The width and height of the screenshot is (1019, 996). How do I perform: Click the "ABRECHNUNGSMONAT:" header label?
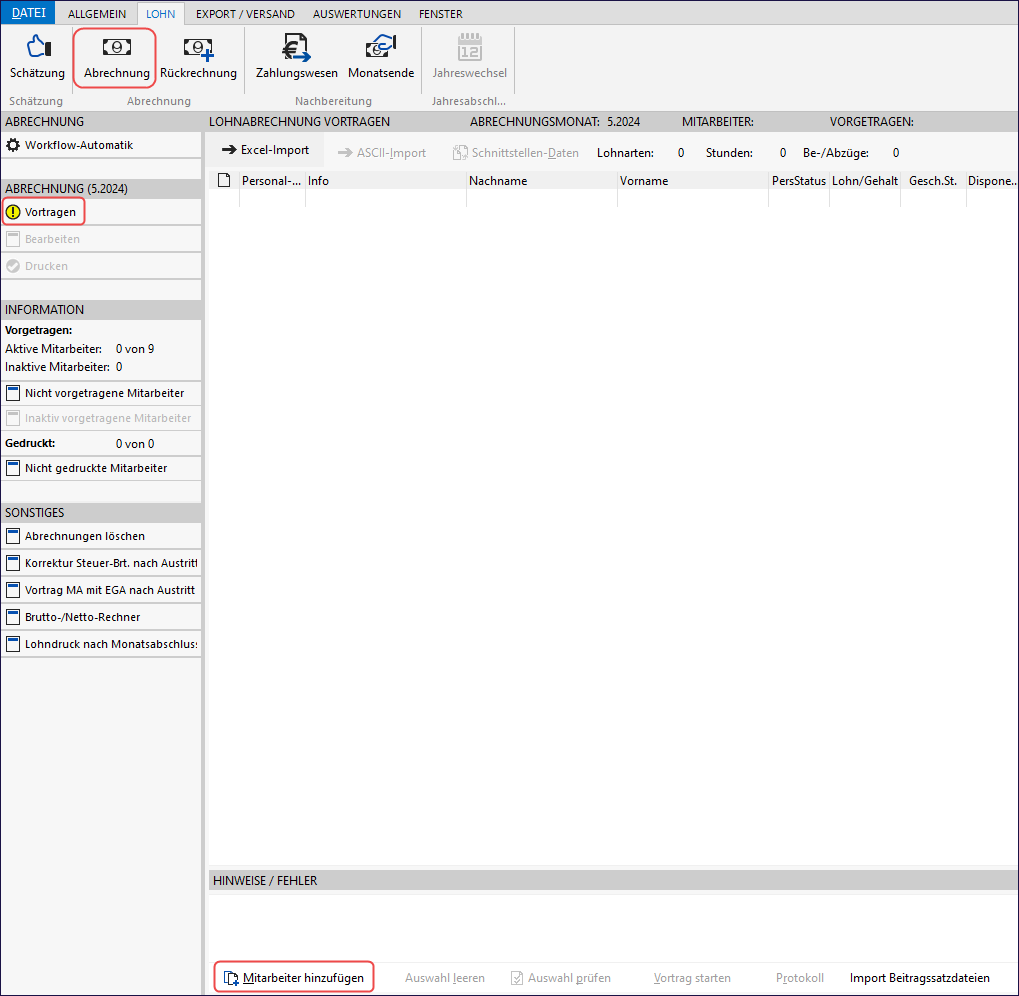point(535,121)
